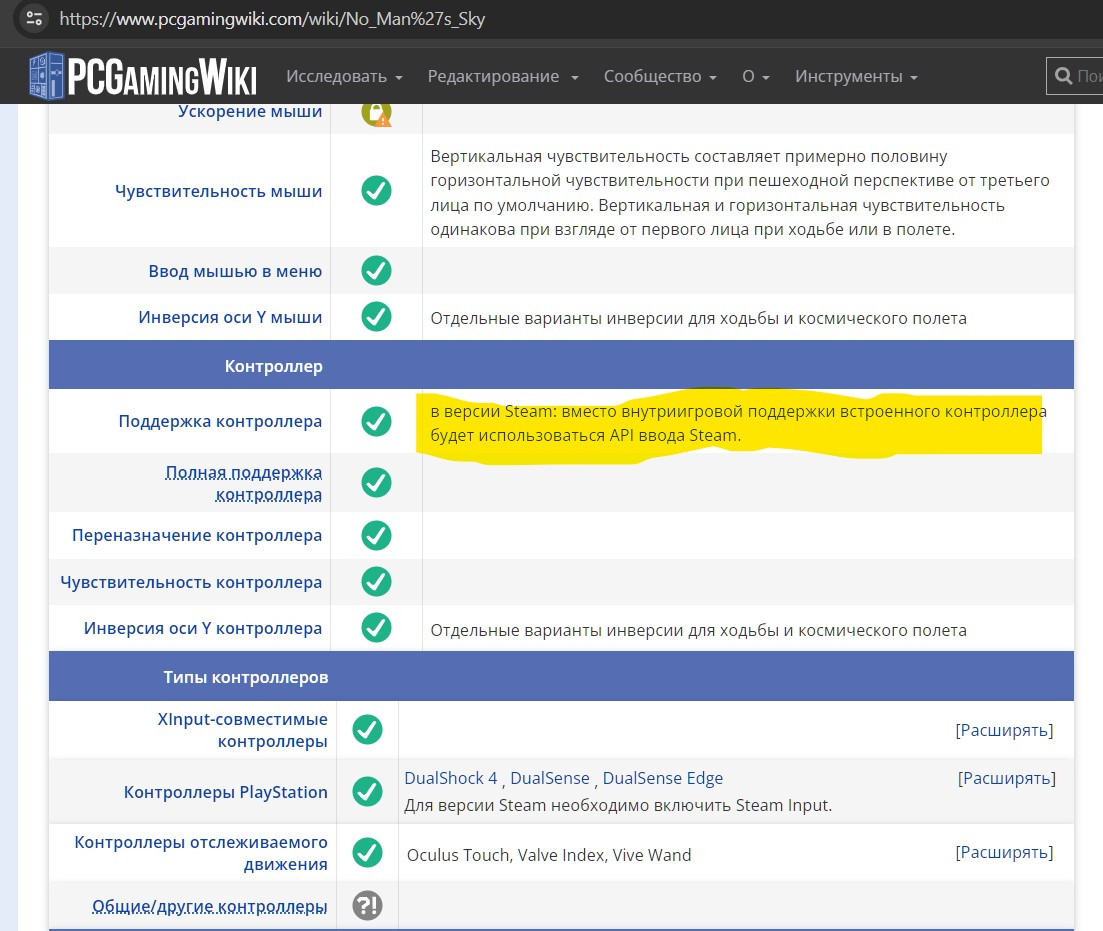Open the Сообщество dropdown menu
This screenshot has width=1103, height=931.
660,77
